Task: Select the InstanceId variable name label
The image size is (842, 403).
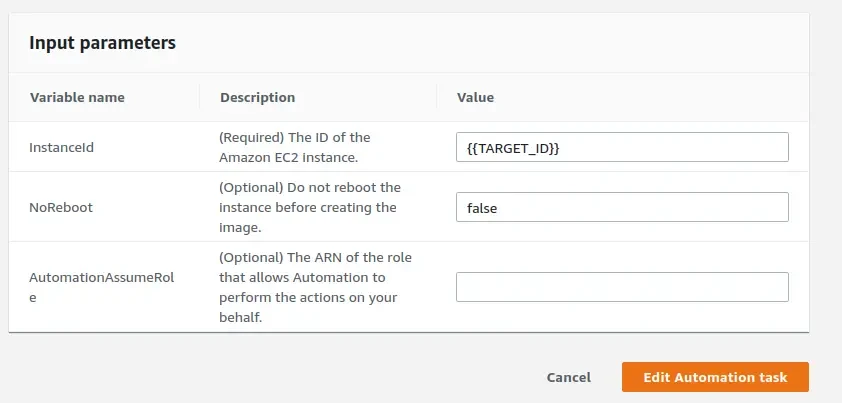Action: coord(62,147)
